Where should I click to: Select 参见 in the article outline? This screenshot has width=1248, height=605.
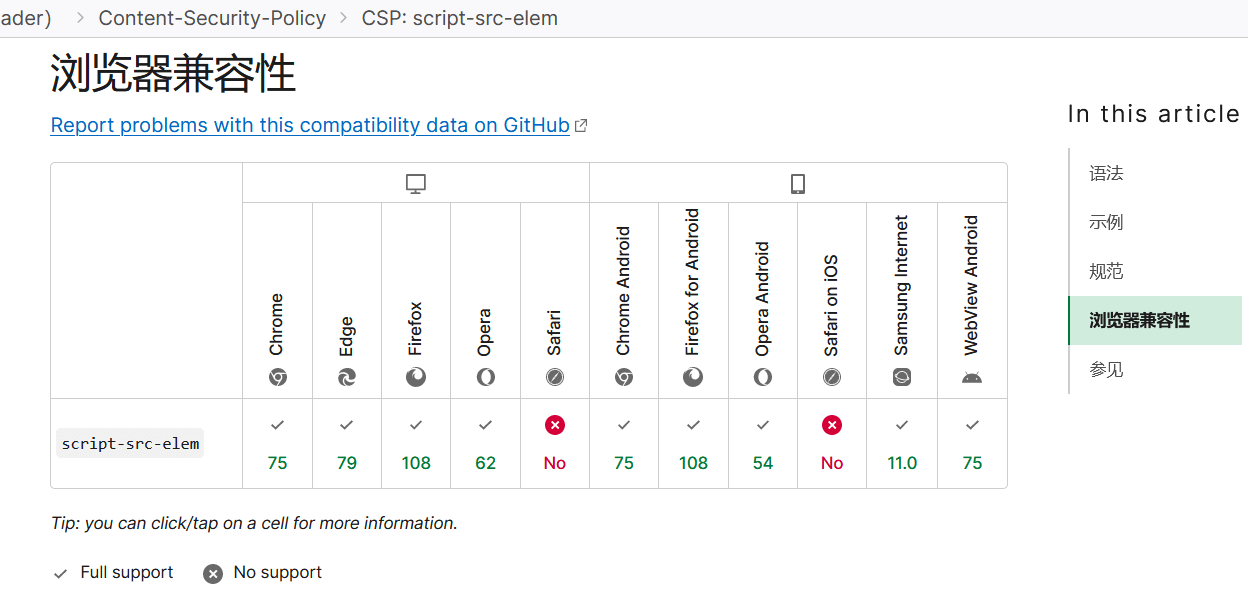(x=1106, y=370)
